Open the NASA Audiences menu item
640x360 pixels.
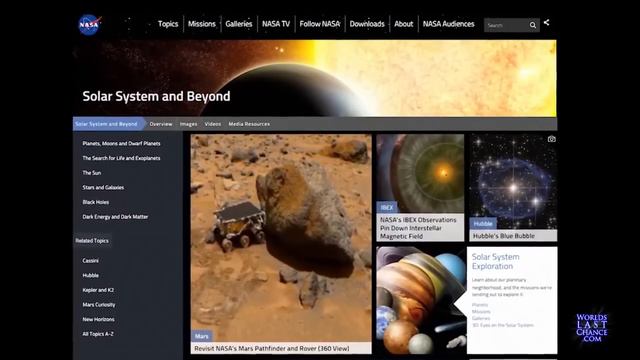[x=449, y=24]
